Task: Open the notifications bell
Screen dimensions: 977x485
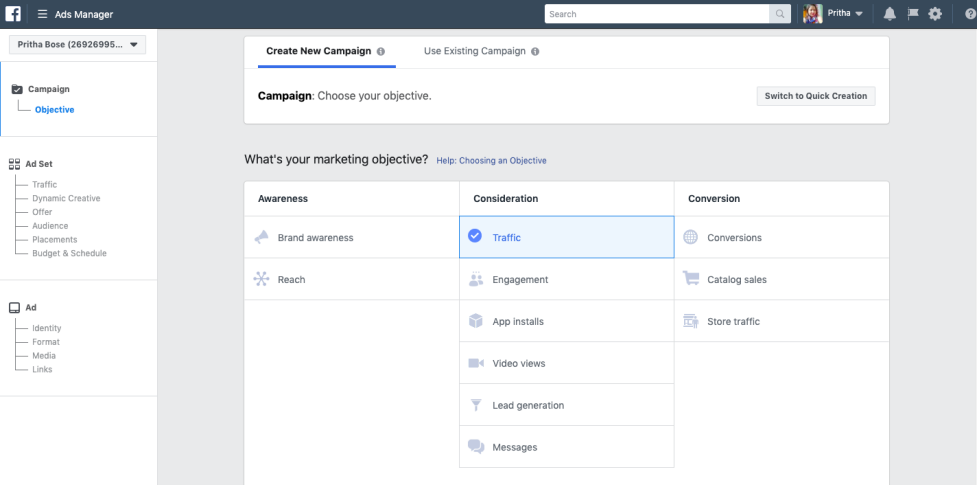Action: (x=891, y=14)
